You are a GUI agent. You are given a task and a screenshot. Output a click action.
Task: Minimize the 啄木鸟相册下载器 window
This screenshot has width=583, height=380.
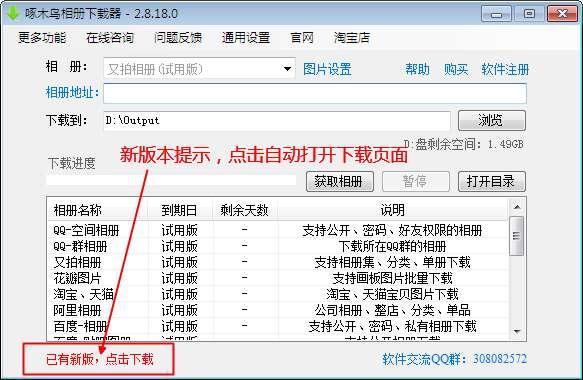coord(496,14)
